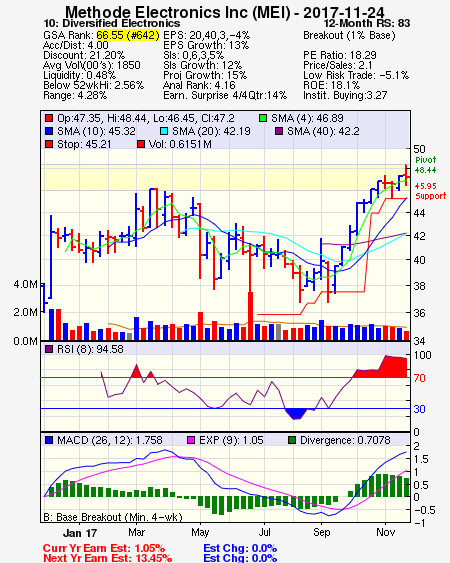
Task: Click the green SMA (4) legend swatch
Action: coord(263,118)
